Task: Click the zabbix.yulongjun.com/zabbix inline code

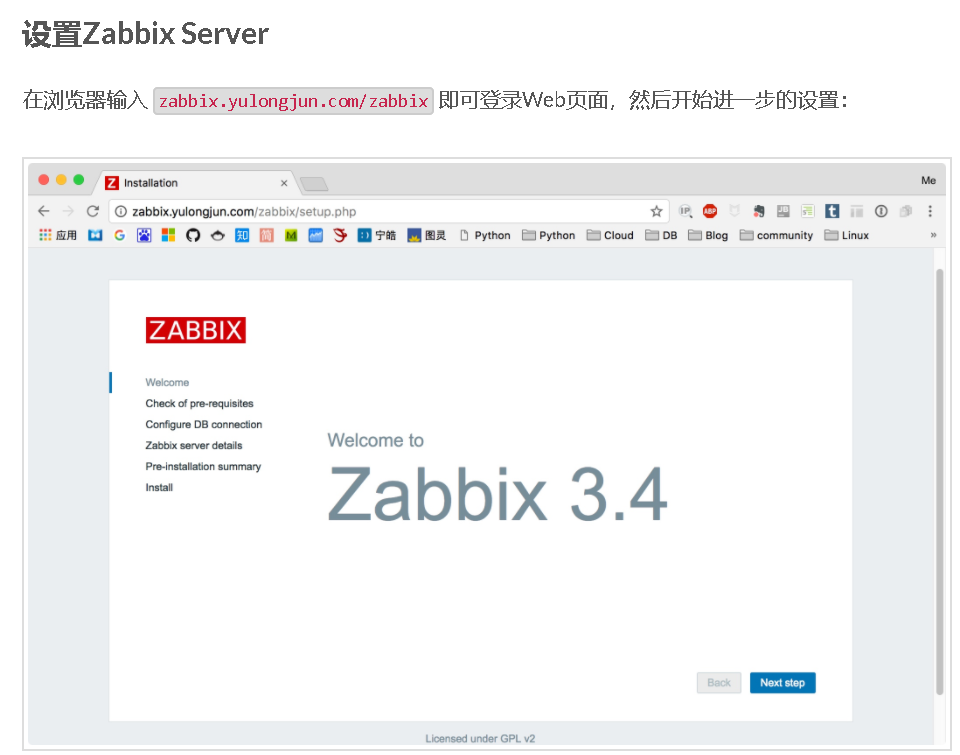Action: coord(293,100)
